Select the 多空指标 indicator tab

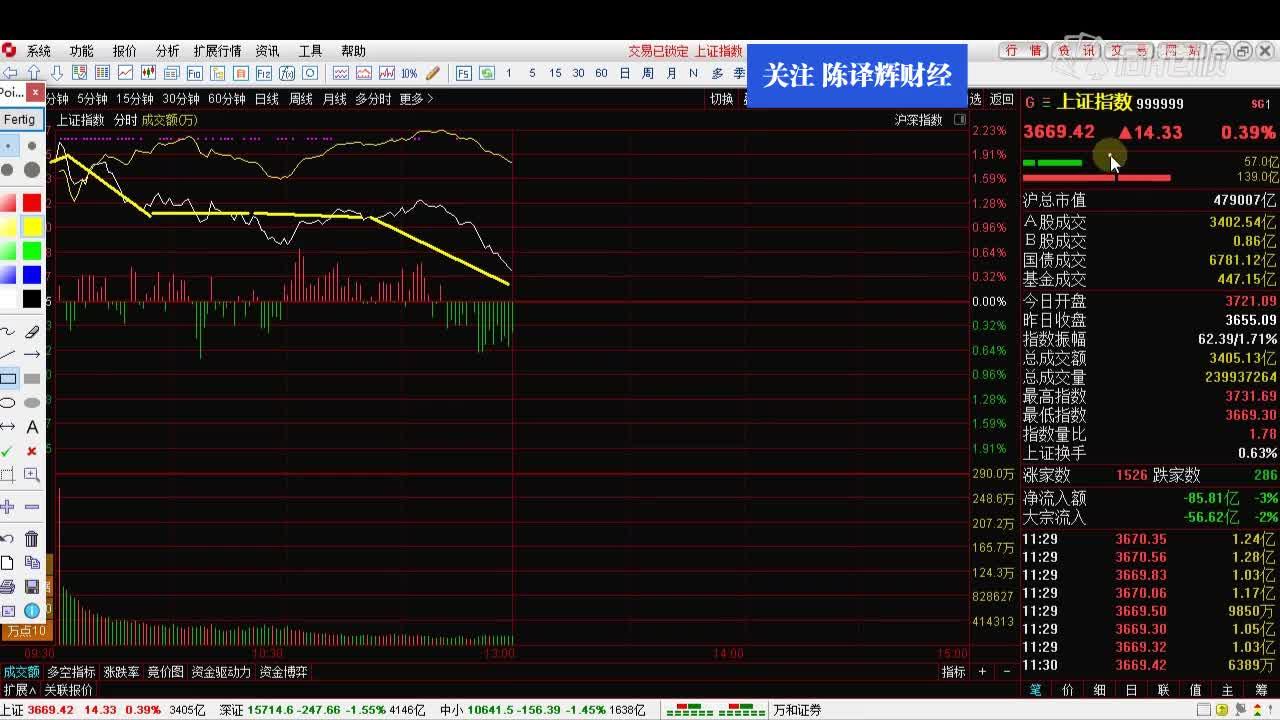click(72, 672)
